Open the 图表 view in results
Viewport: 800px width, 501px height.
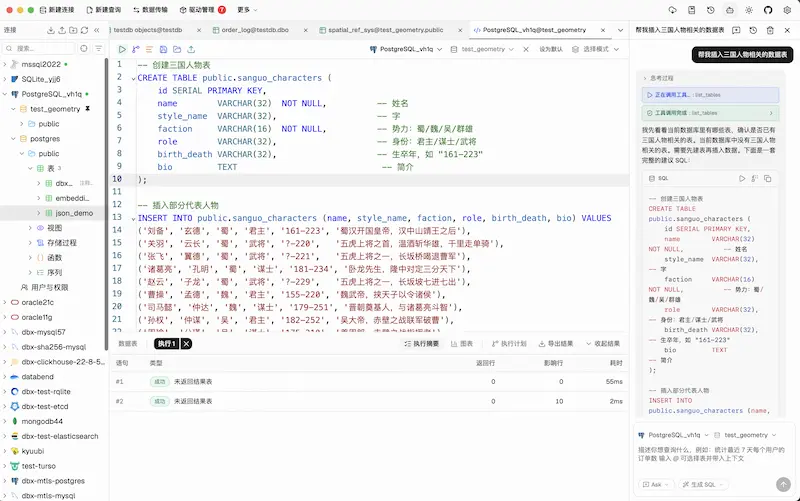click(x=462, y=344)
